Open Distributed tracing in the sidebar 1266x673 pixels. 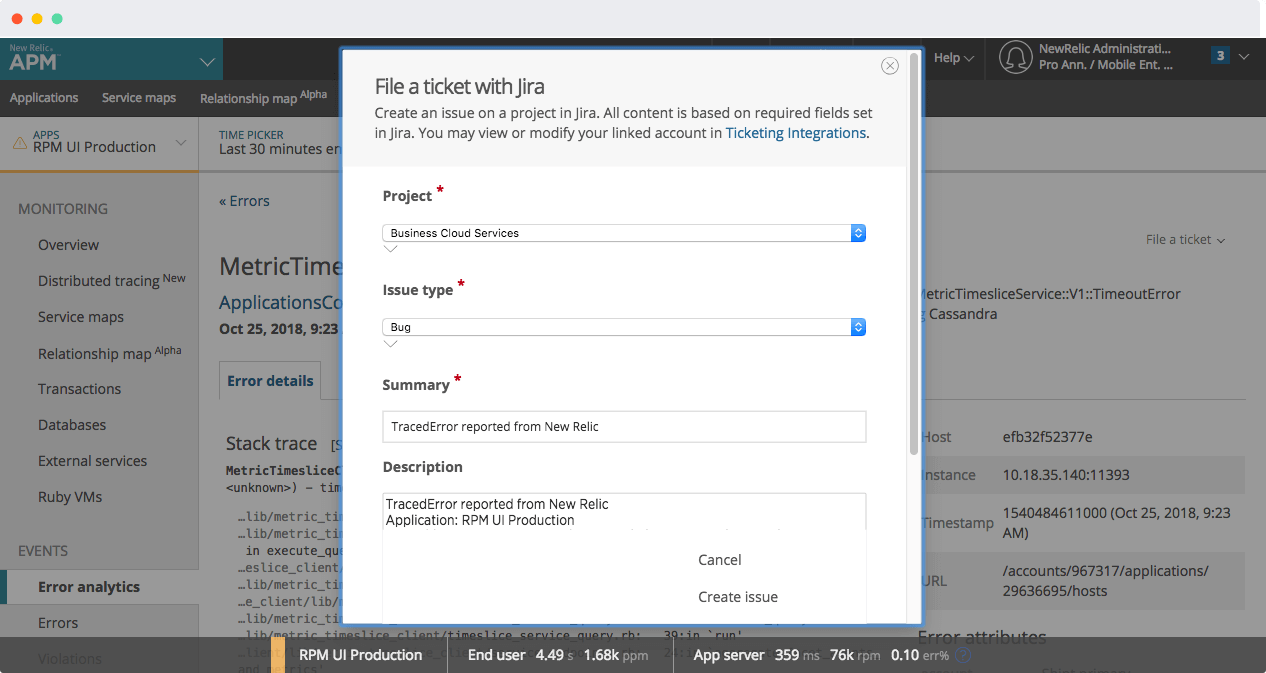(112, 281)
